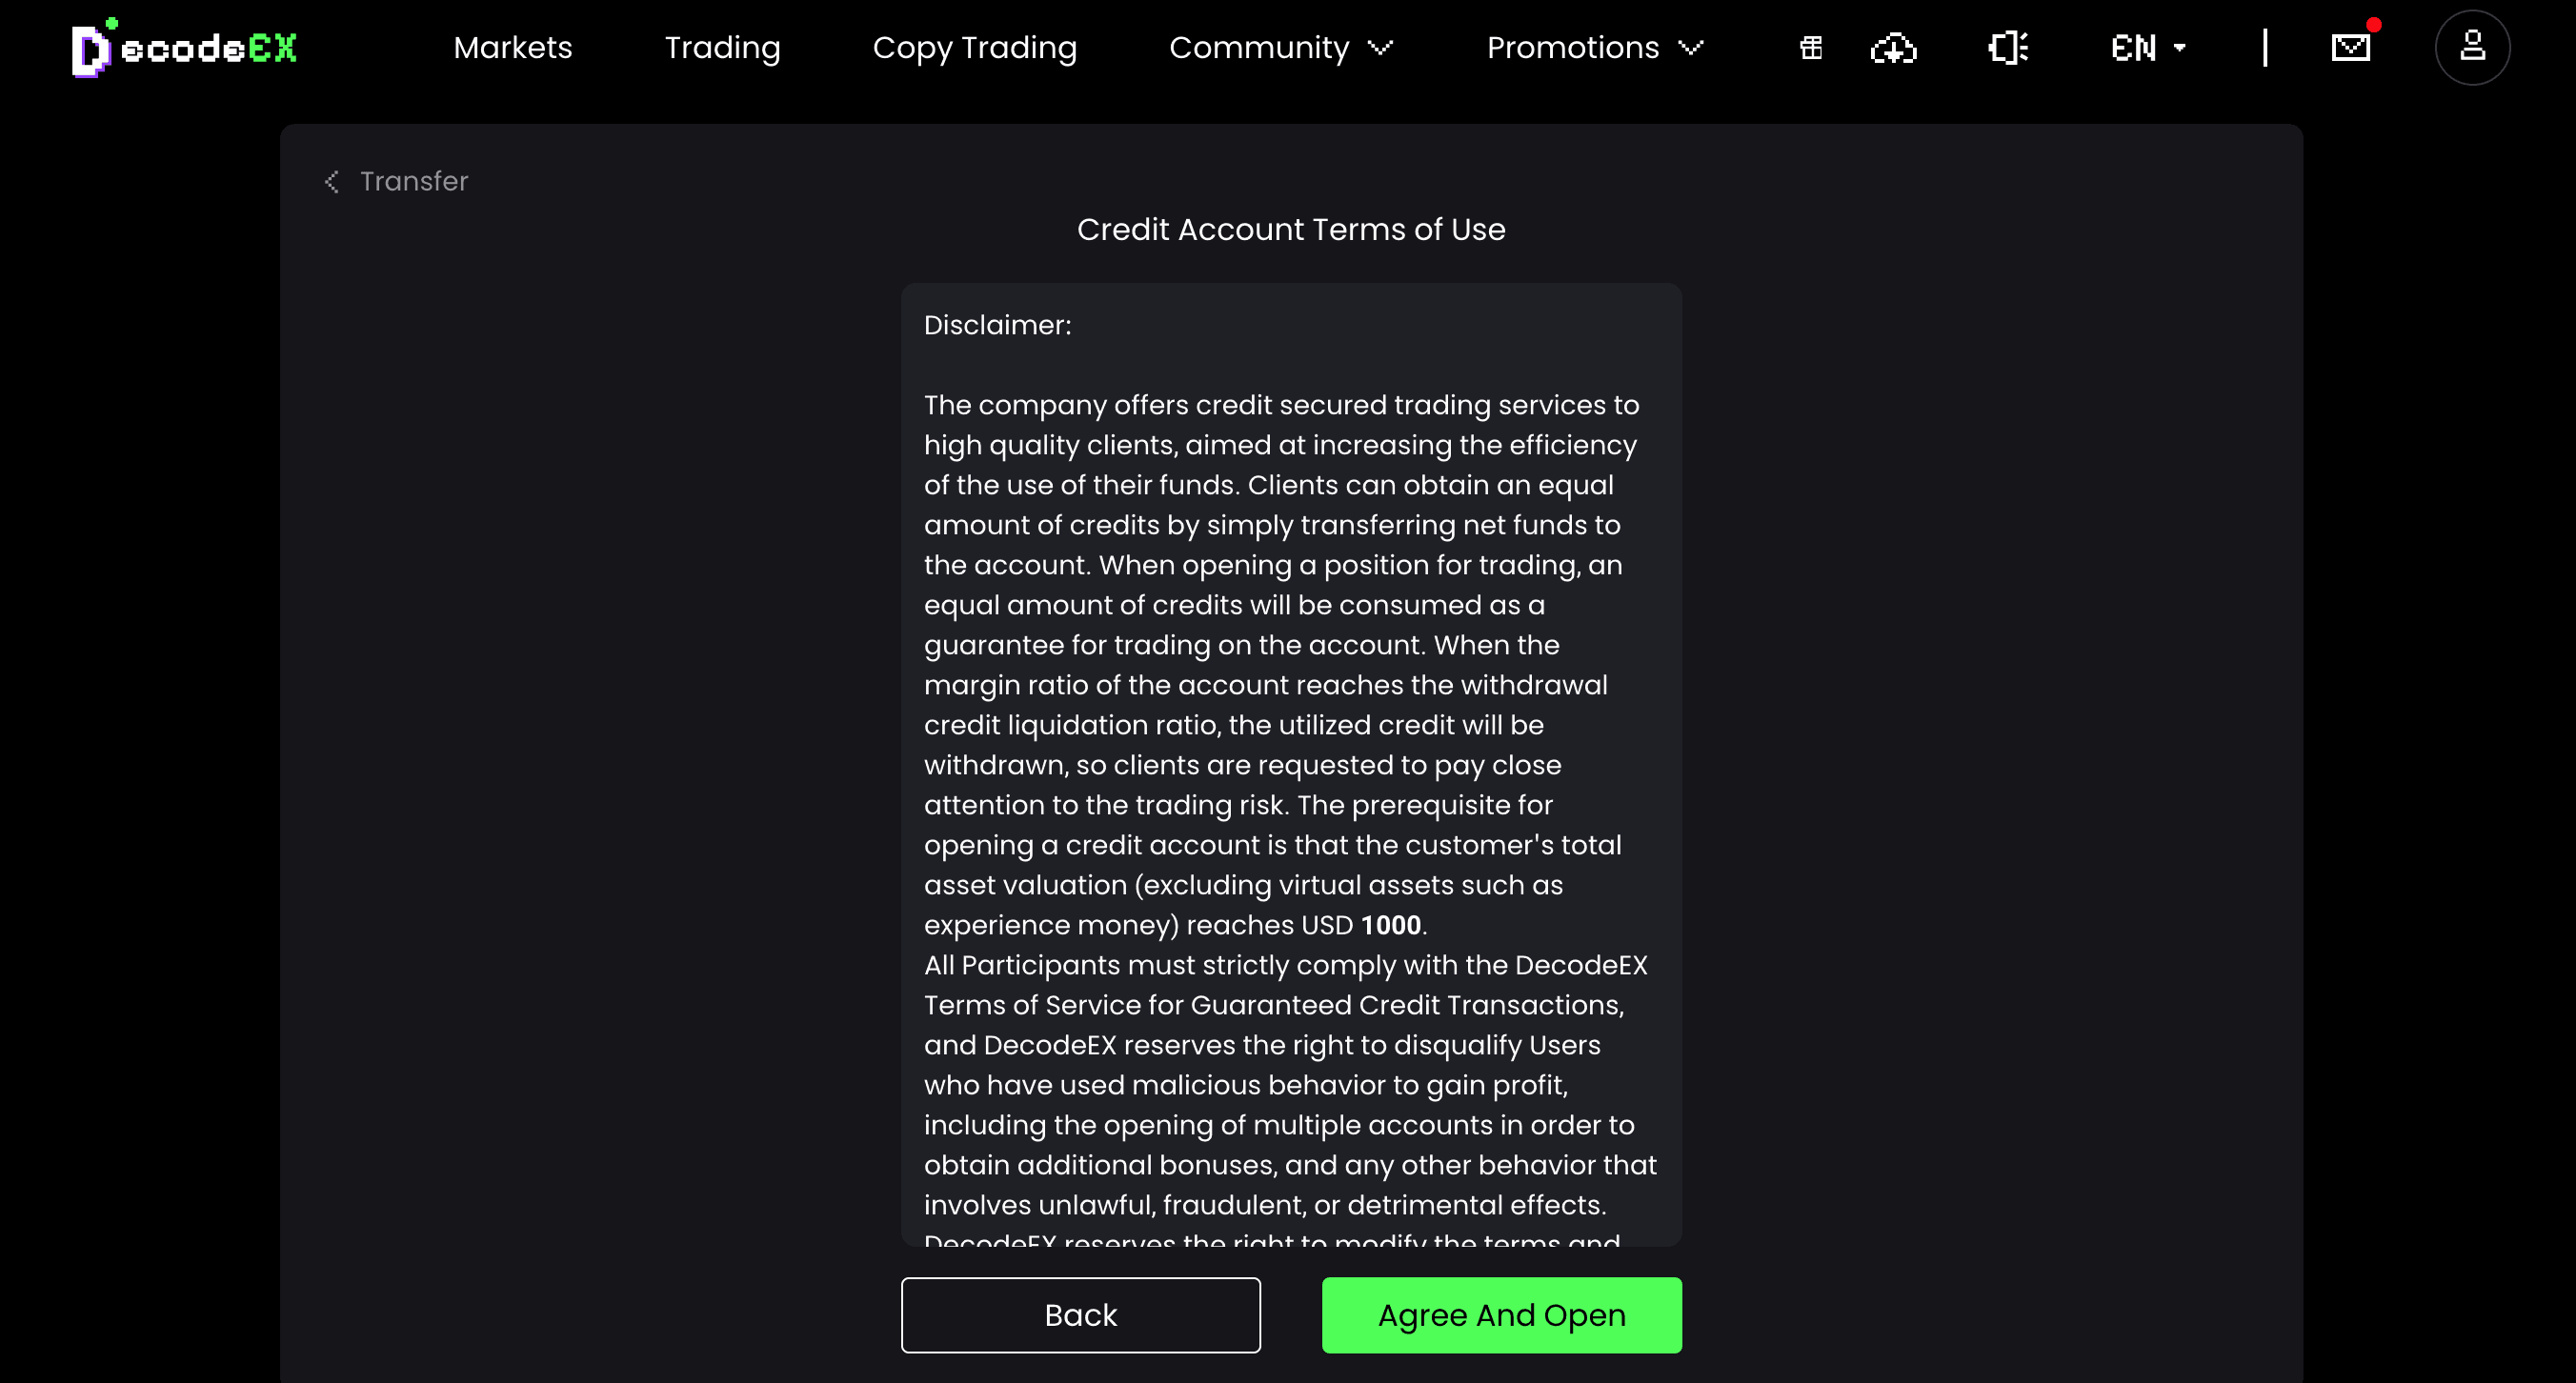Open the gift rewards icon
This screenshot has height=1383, width=2576.
pos(1811,47)
